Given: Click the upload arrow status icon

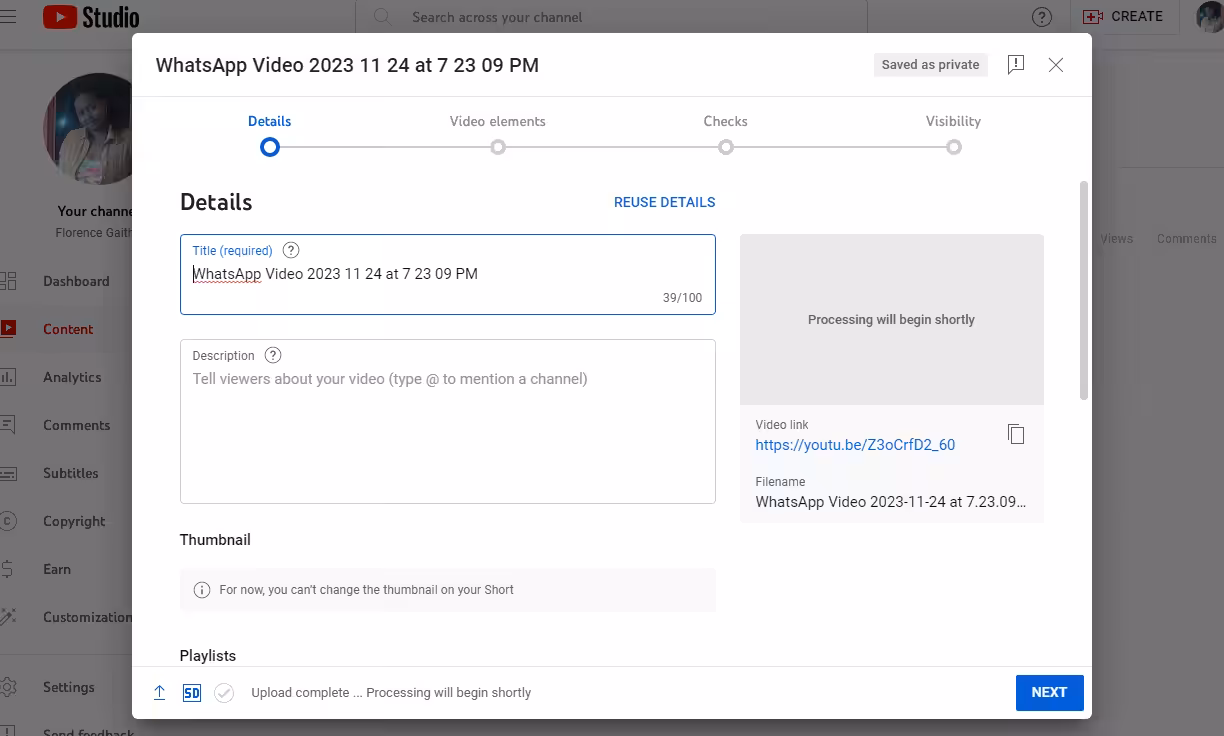Looking at the screenshot, I should click(x=159, y=693).
